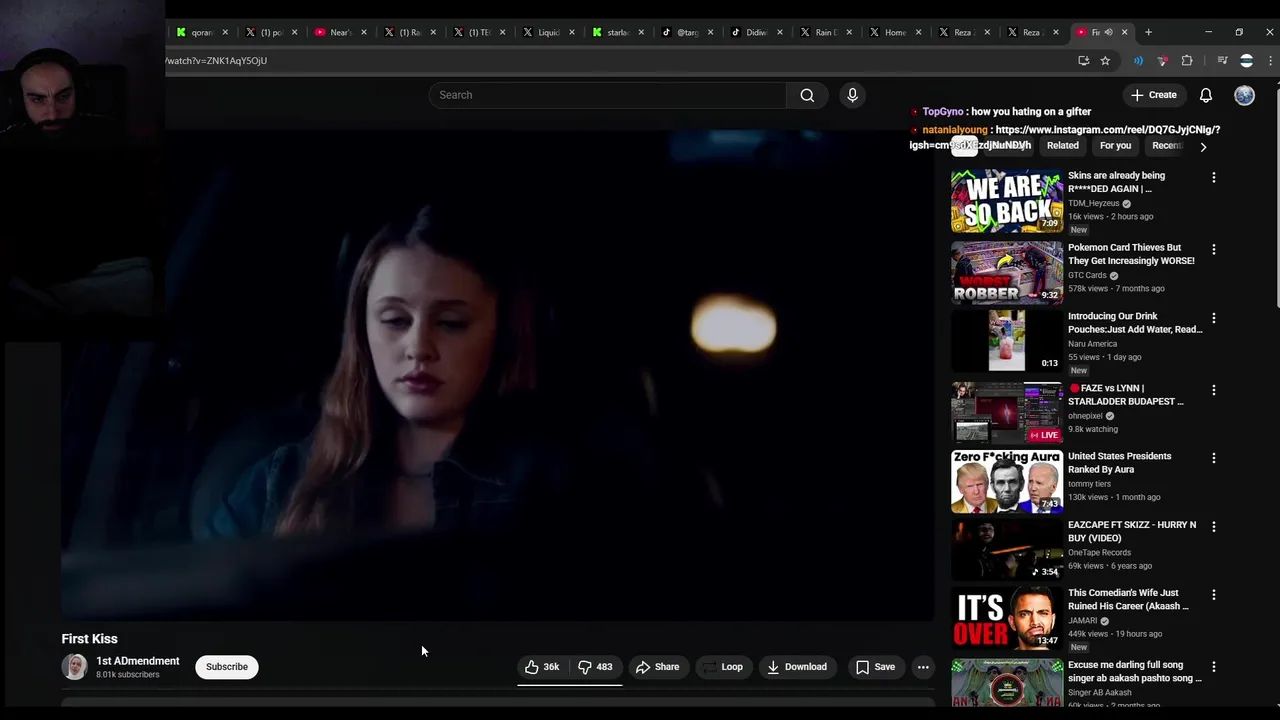Image resolution: width=1280 pixels, height=720 pixels.
Task: Open media control icon in toolbar
Action: coord(1222,61)
